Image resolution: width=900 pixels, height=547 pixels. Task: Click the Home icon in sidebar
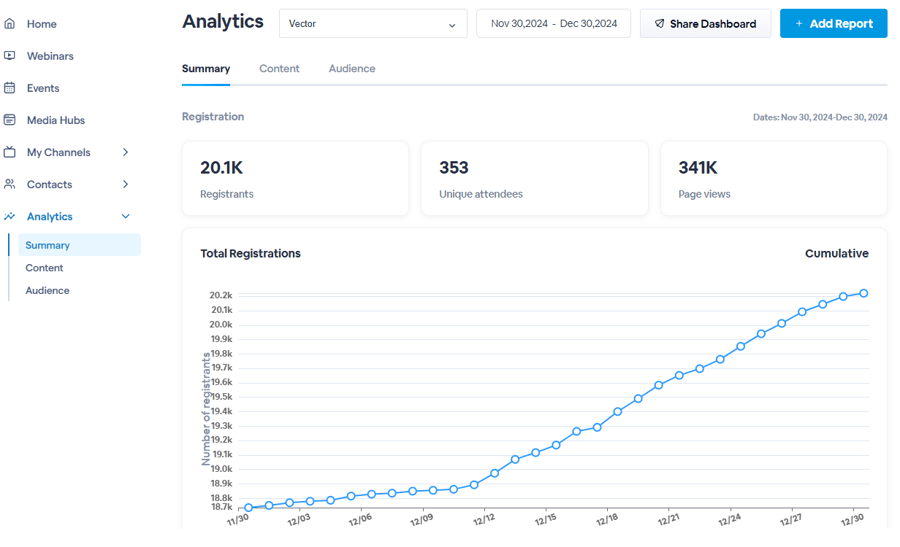(x=10, y=24)
